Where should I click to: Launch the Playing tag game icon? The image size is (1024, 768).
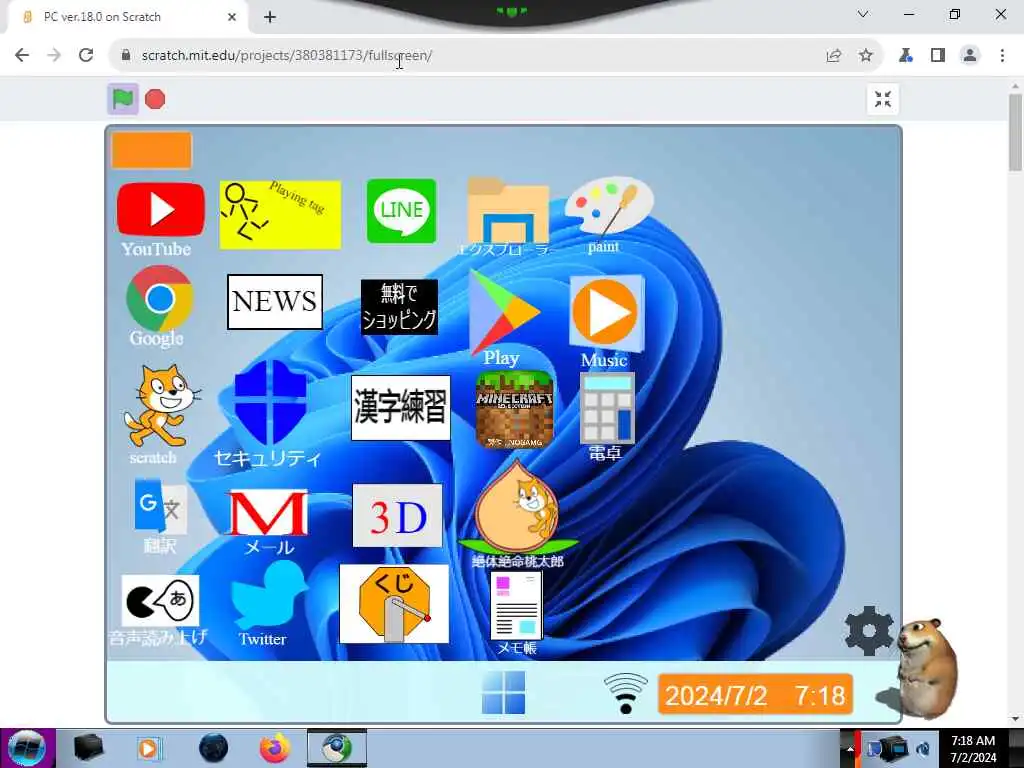(280, 215)
